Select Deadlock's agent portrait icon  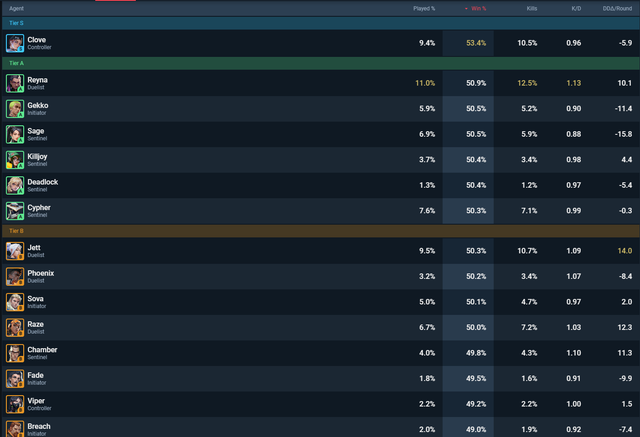[x=15, y=186]
